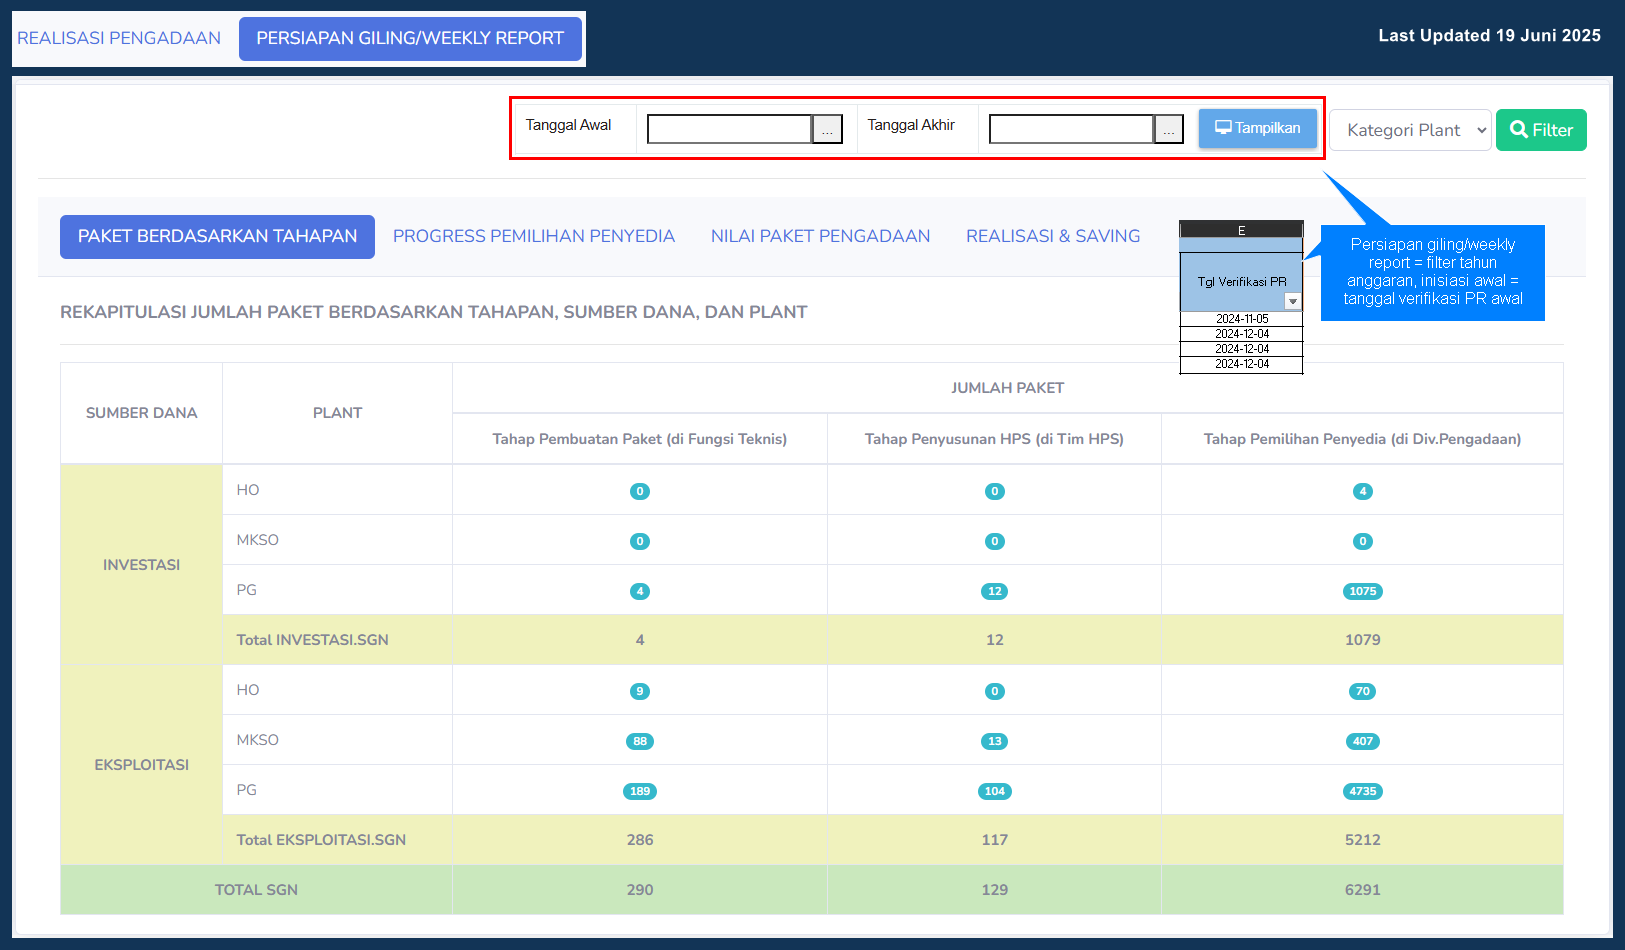This screenshot has width=1625, height=950.
Task: Open the Tanggal Akhir date picker button
Action: point(1168,130)
